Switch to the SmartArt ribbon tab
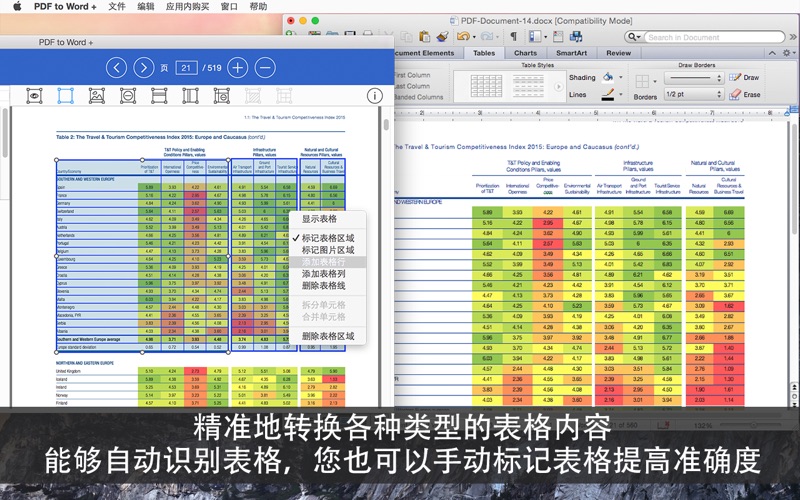 [x=571, y=53]
